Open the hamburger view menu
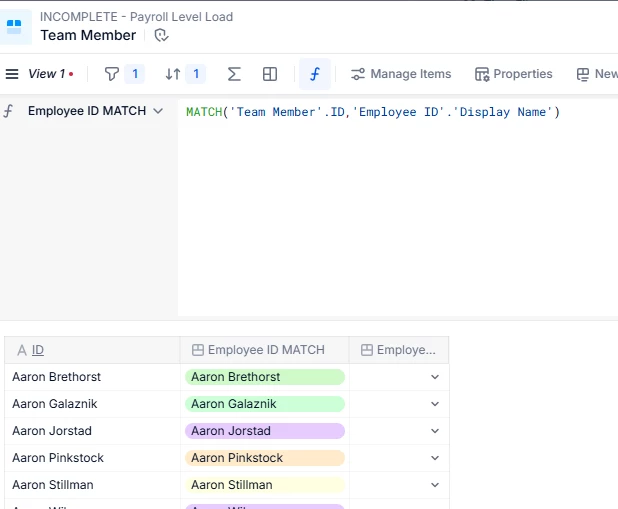618x509 pixels. click(x=12, y=74)
